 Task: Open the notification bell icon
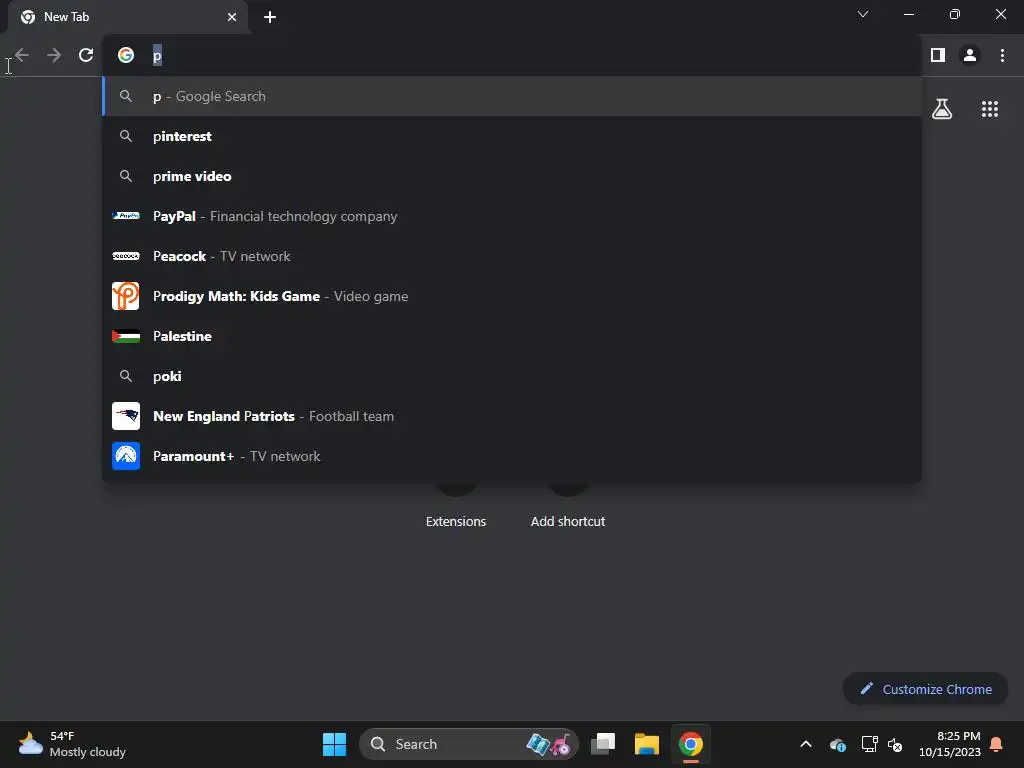996,744
